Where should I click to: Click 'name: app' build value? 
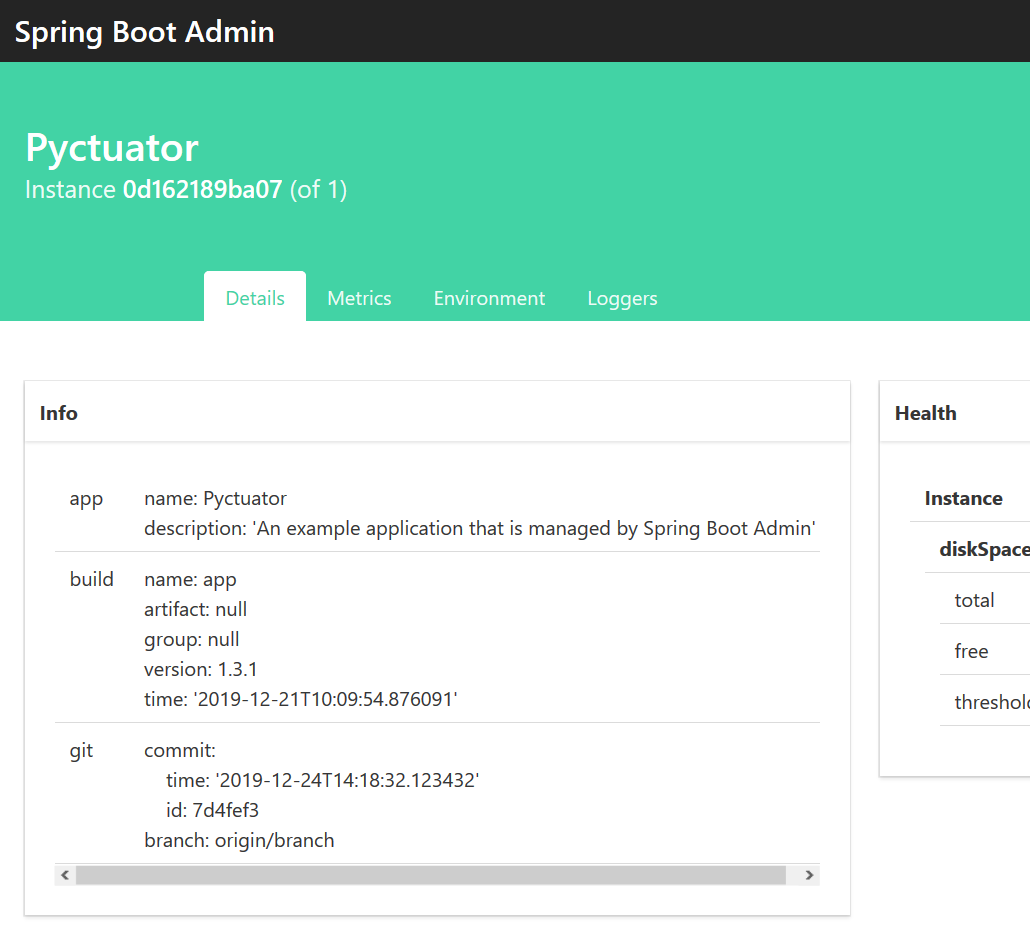click(190, 580)
